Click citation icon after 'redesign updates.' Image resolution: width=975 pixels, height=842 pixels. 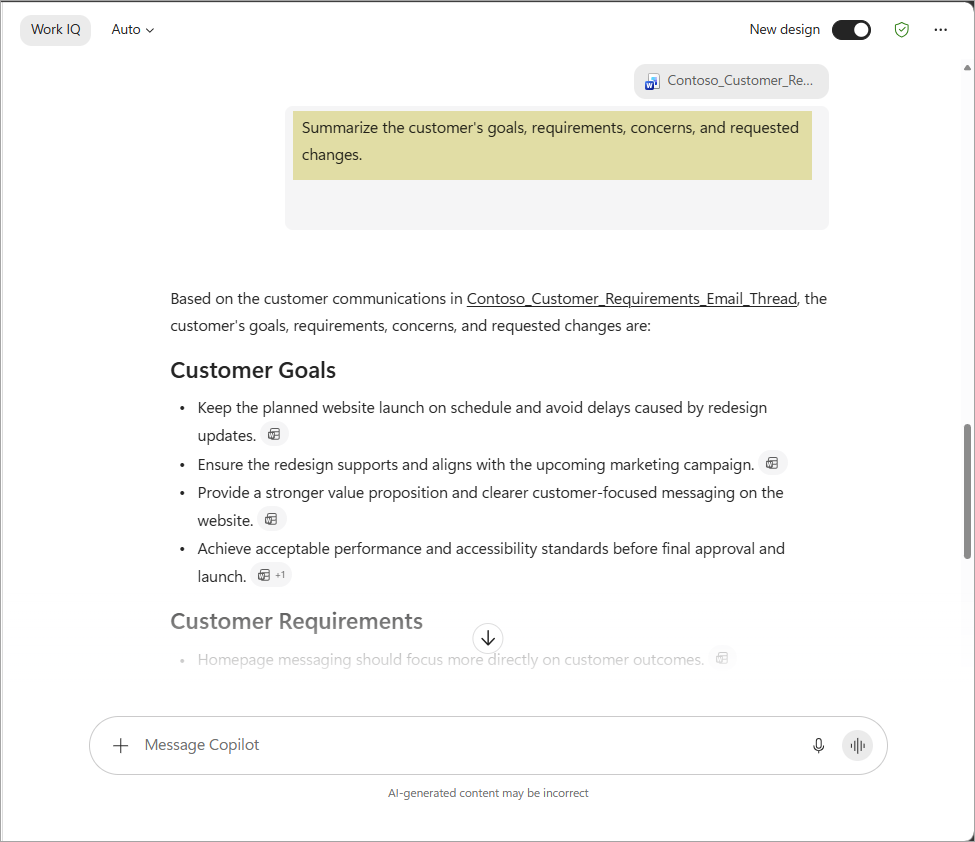point(274,434)
